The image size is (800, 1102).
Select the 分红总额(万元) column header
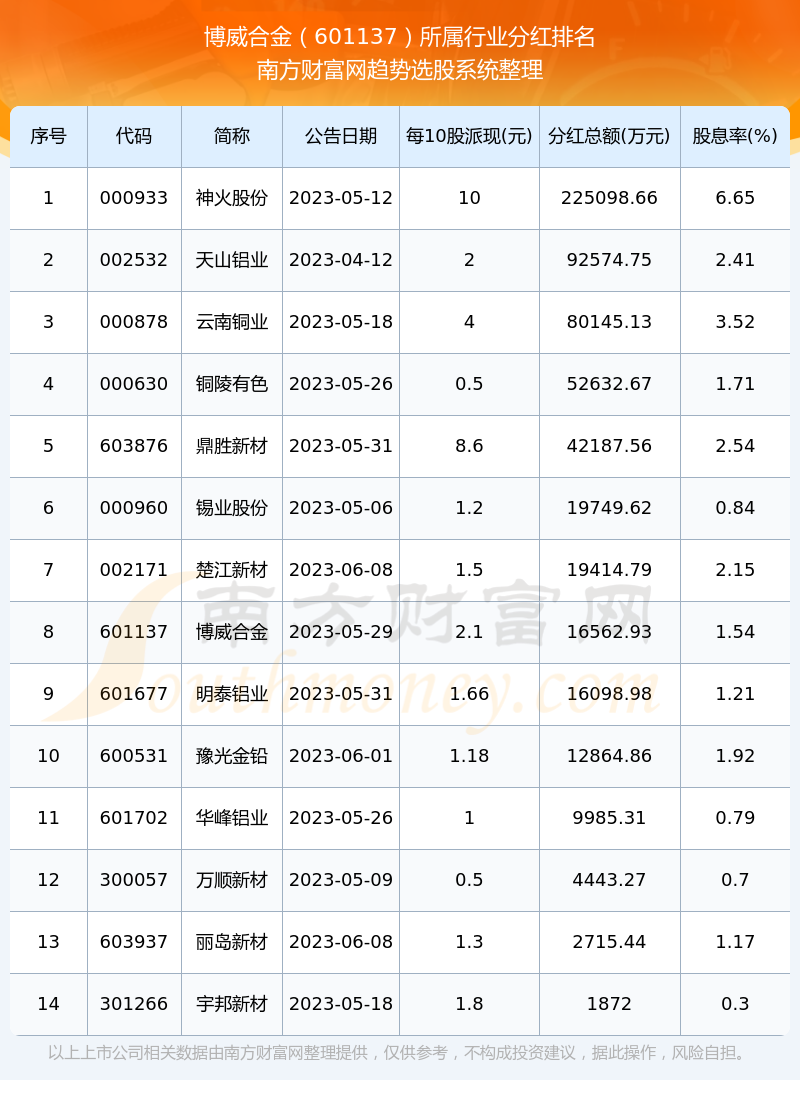tap(609, 136)
